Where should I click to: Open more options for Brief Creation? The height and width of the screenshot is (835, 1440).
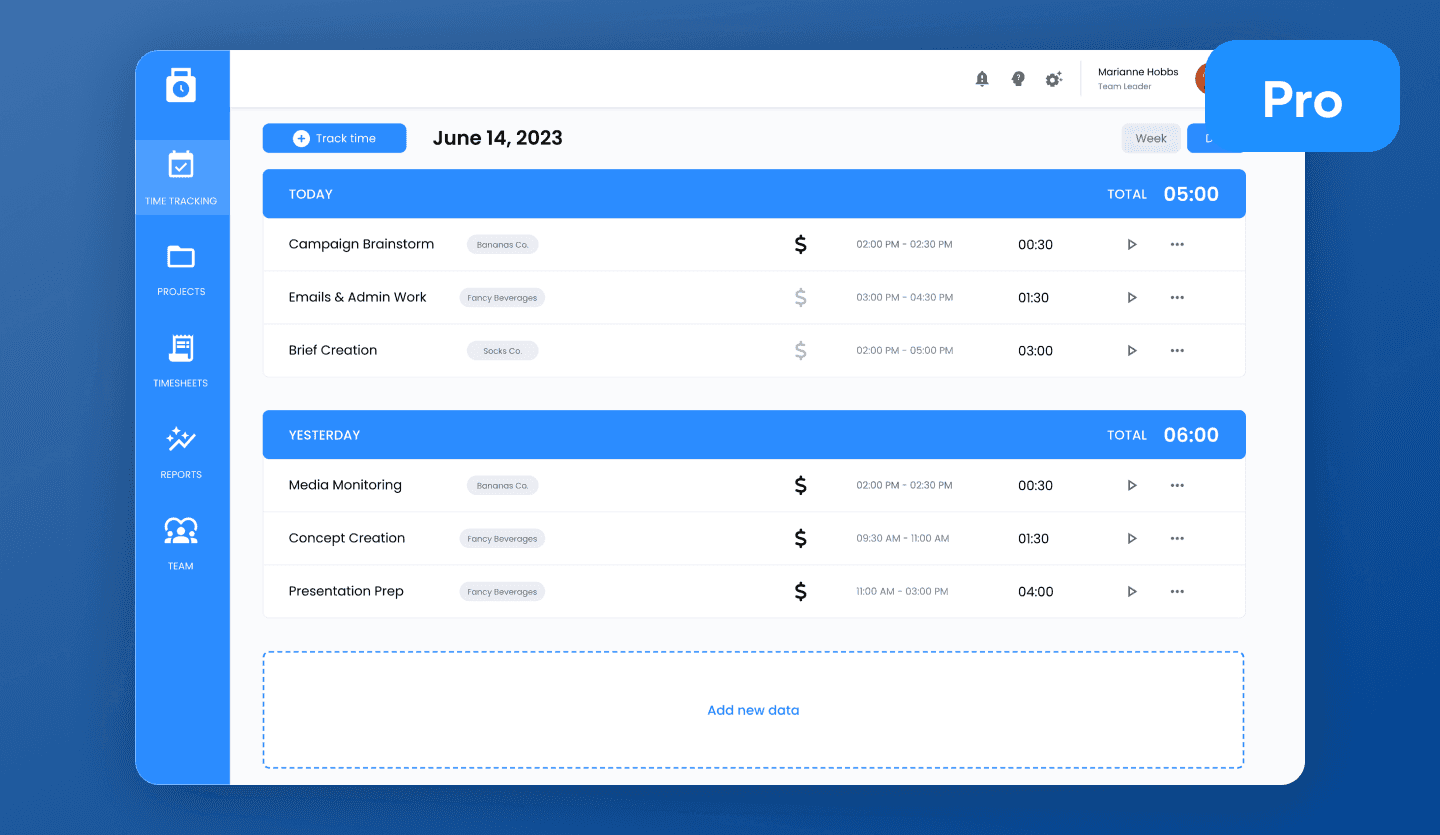coord(1177,350)
